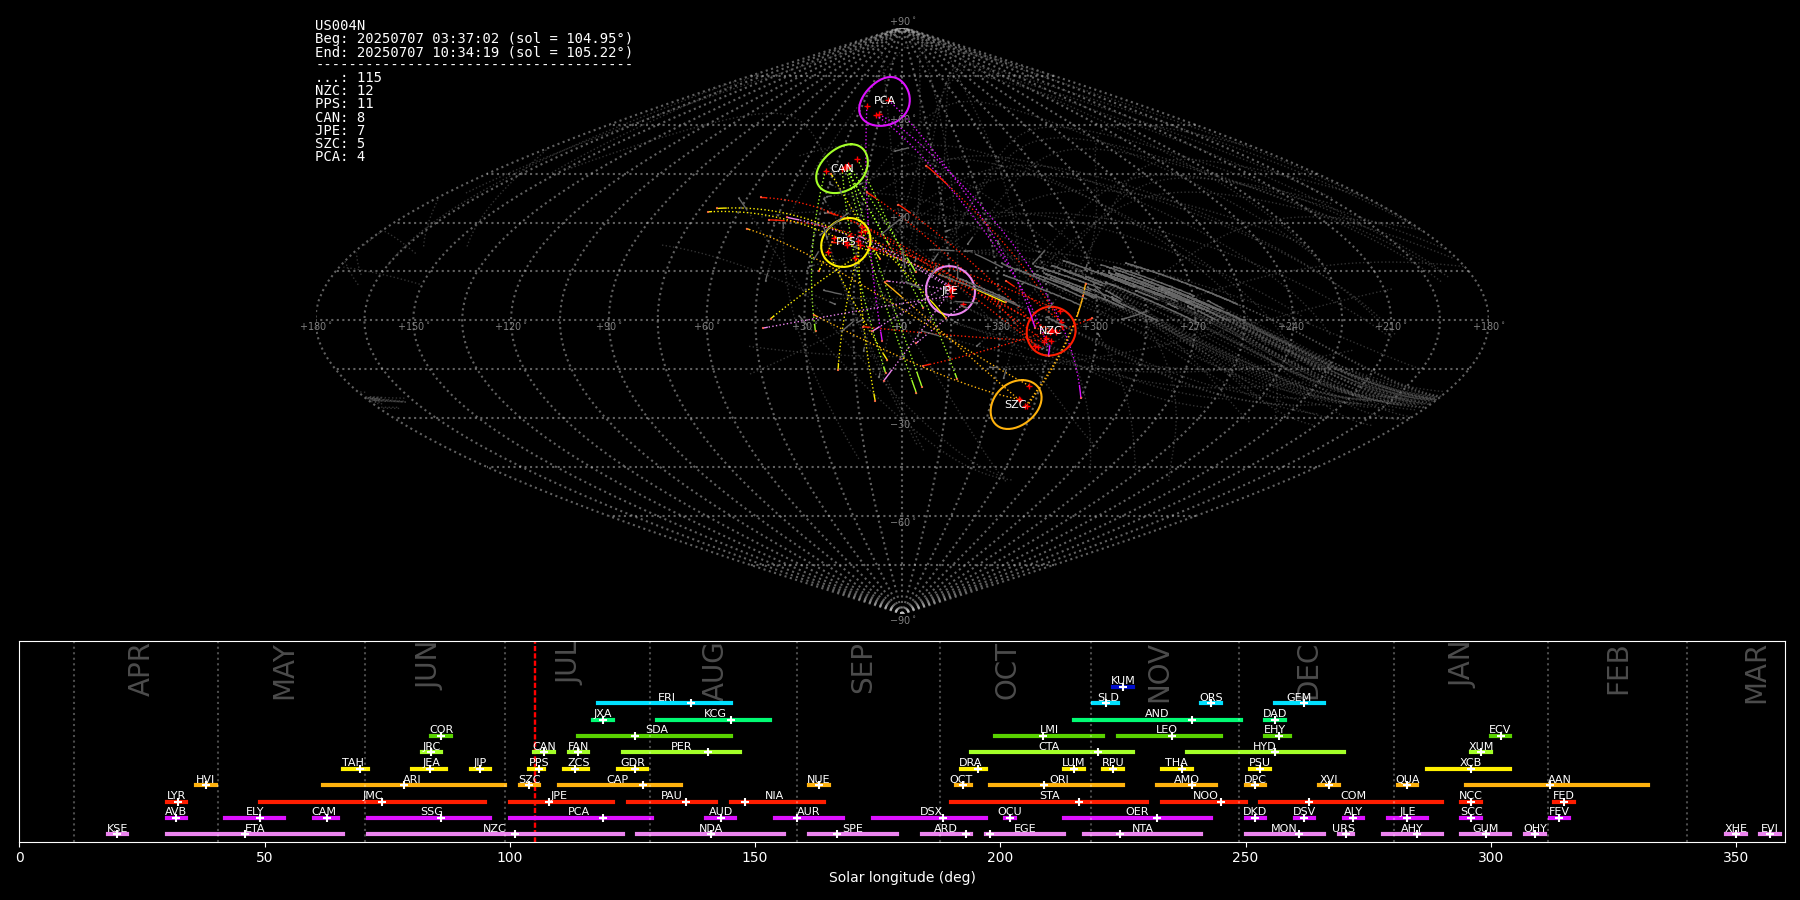This screenshot has height=900, width=1800.
Task: Click the KUM shower bar in timeline
Action: 1123,687
